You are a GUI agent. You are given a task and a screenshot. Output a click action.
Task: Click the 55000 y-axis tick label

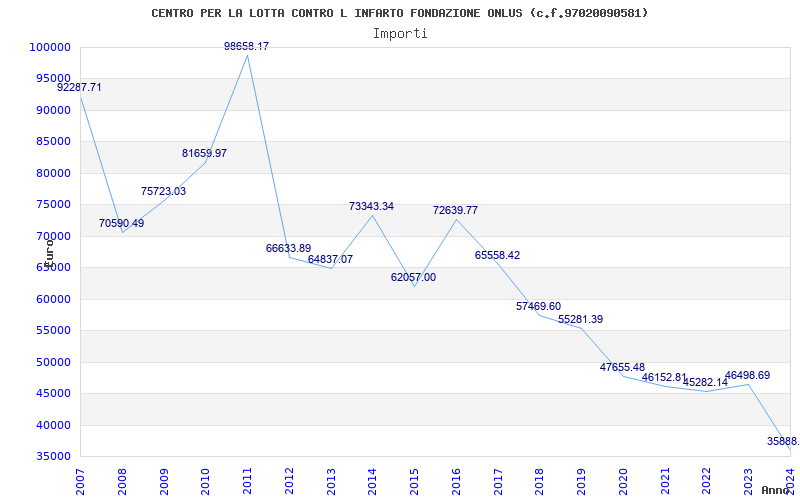click(53, 331)
